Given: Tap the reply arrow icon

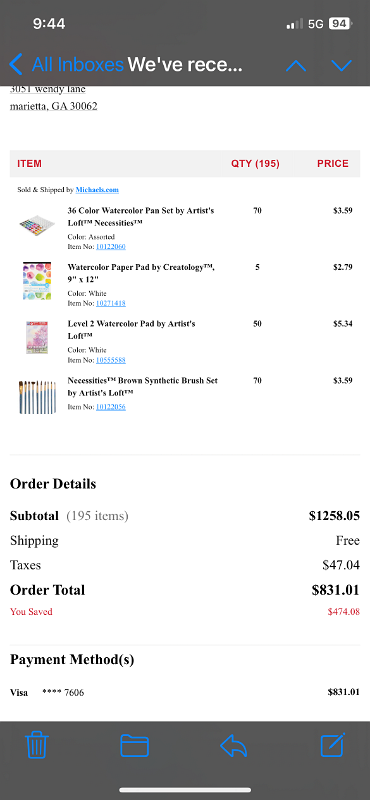Looking at the screenshot, I should point(234,746).
